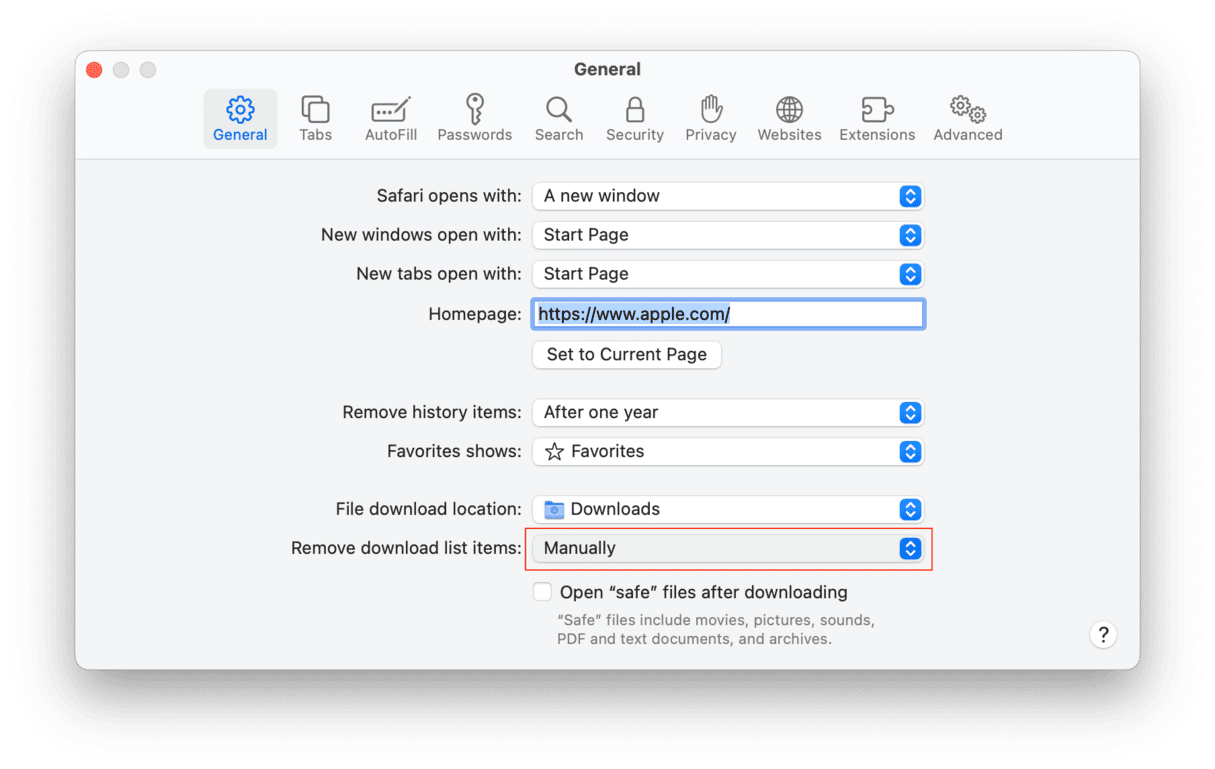Viewport: 1215px width, 769px height.
Task: Open the "Remove history items" dropdown
Action: click(x=728, y=412)
